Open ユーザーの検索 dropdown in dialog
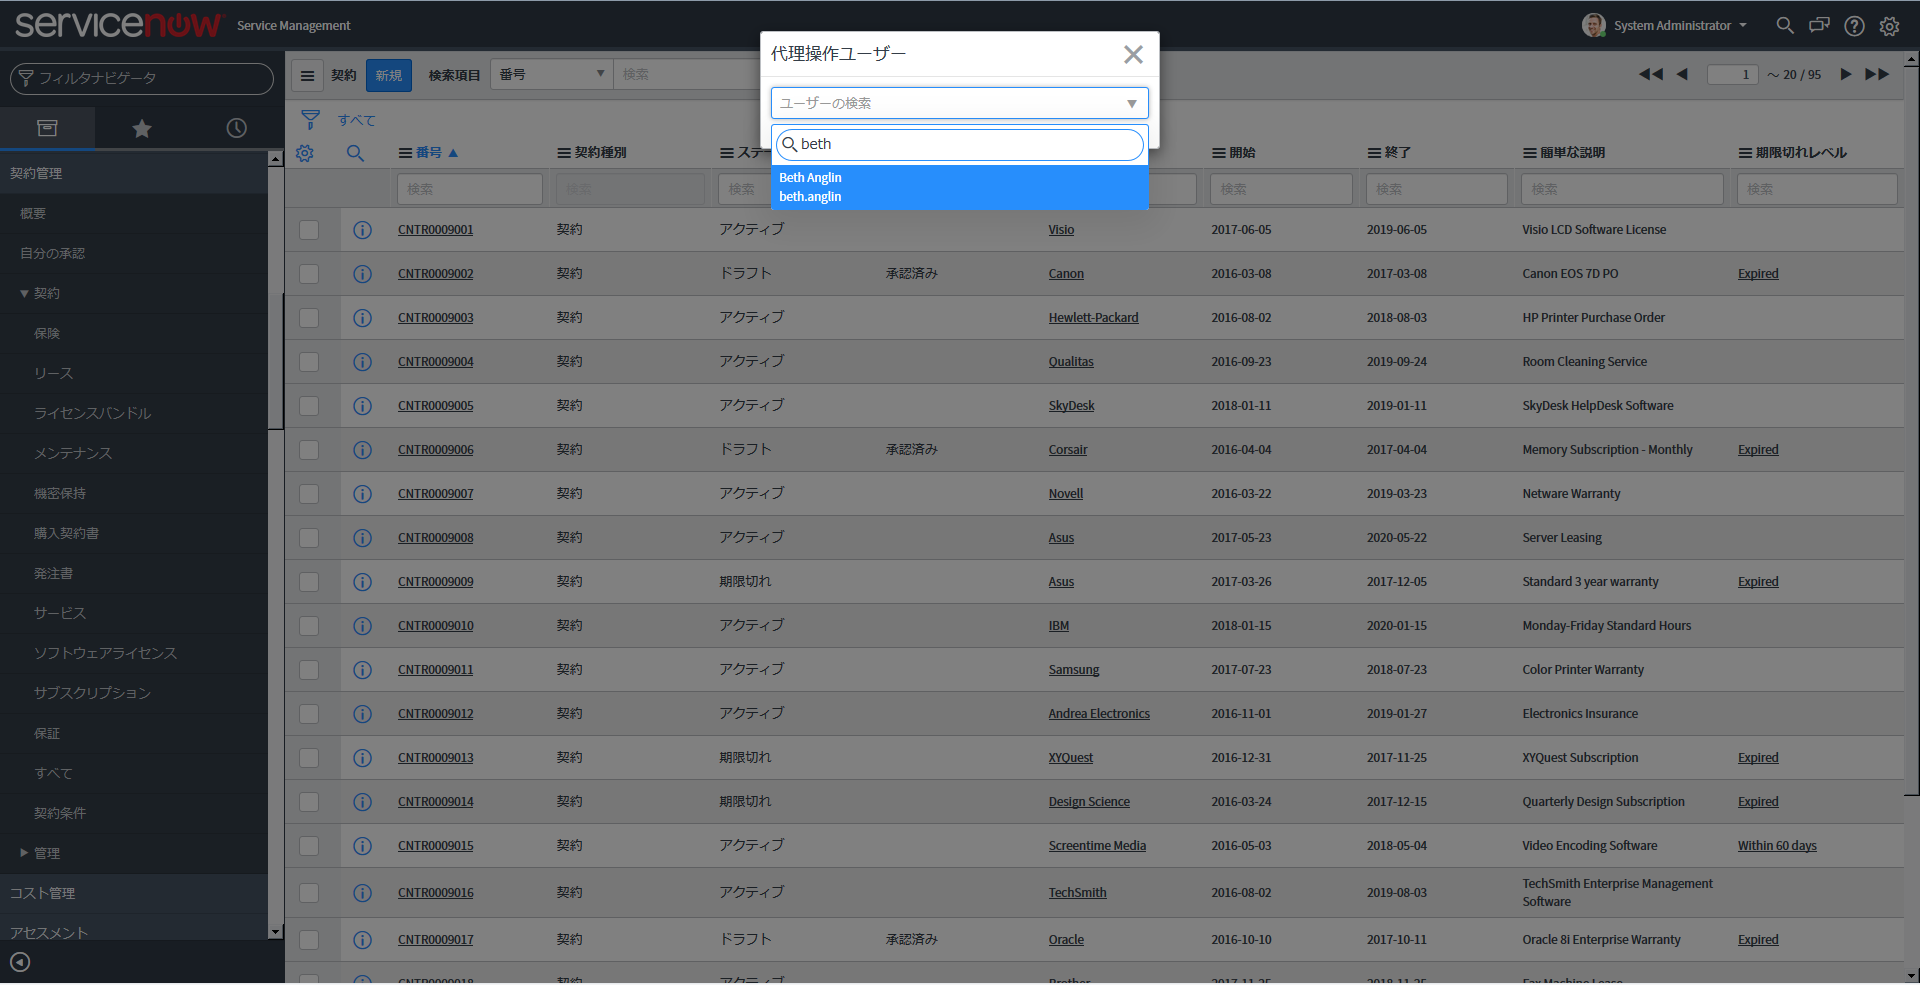This screenshot has height=985, width=1920. coord(959,103)
